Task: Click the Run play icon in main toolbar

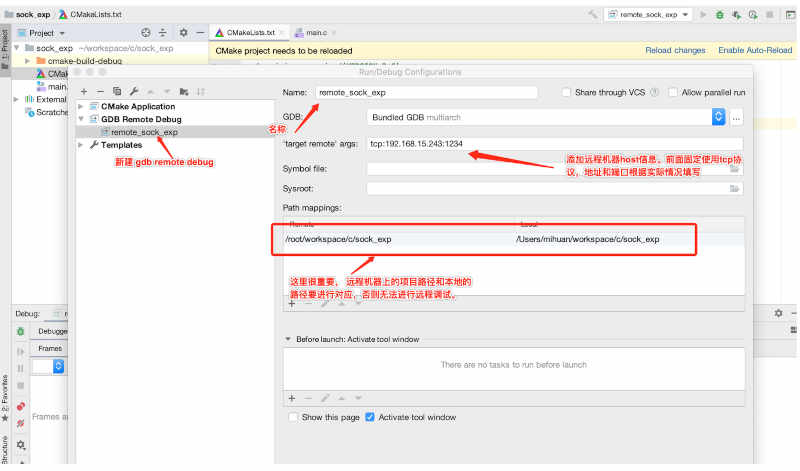Action: 703,15
